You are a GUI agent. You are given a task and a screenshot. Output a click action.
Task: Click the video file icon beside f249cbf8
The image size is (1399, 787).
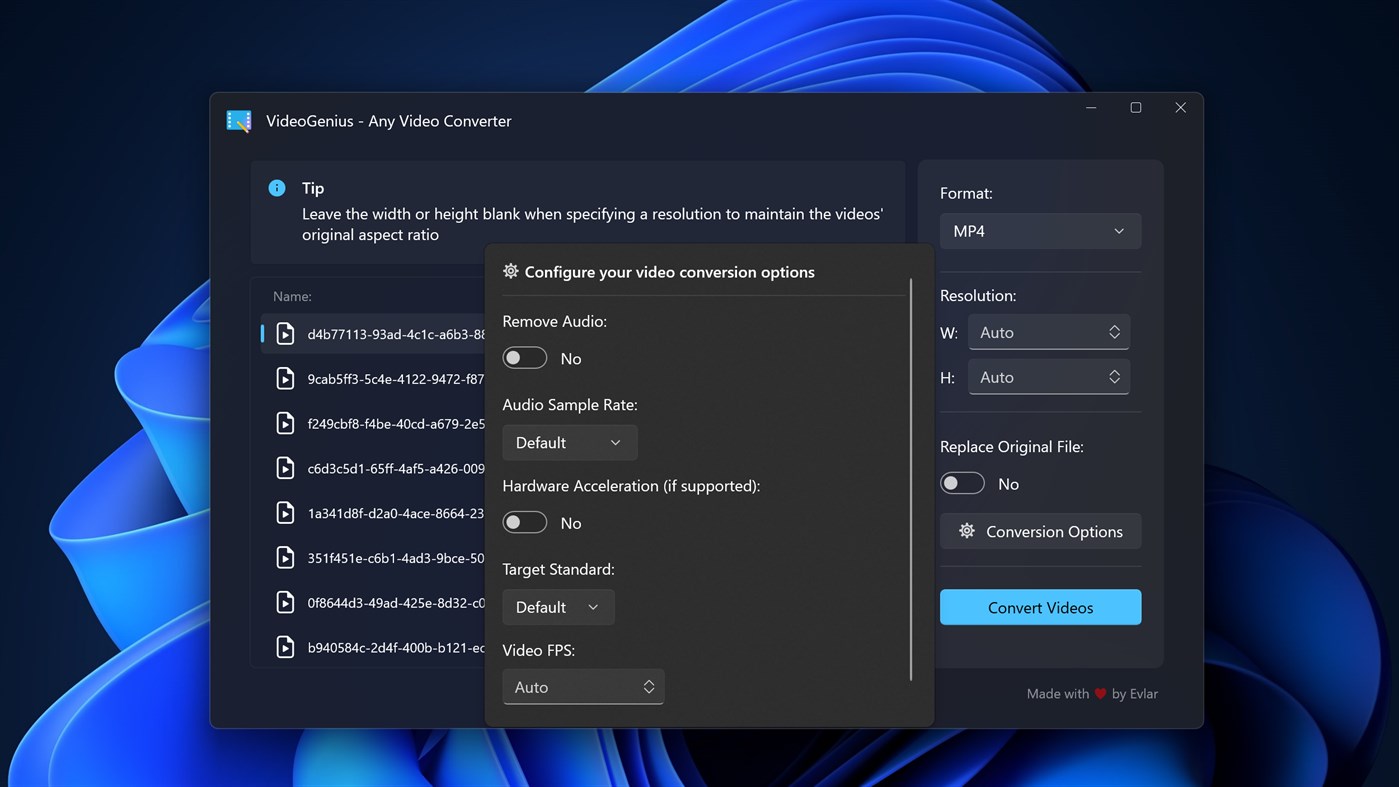(284, 423)
